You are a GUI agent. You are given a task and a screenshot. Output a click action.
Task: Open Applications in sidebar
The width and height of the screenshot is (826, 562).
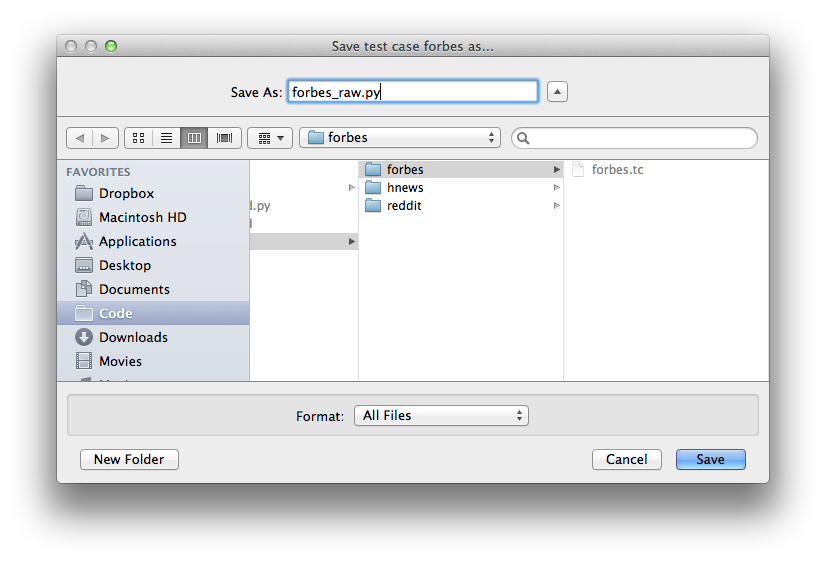click(153, 241)
